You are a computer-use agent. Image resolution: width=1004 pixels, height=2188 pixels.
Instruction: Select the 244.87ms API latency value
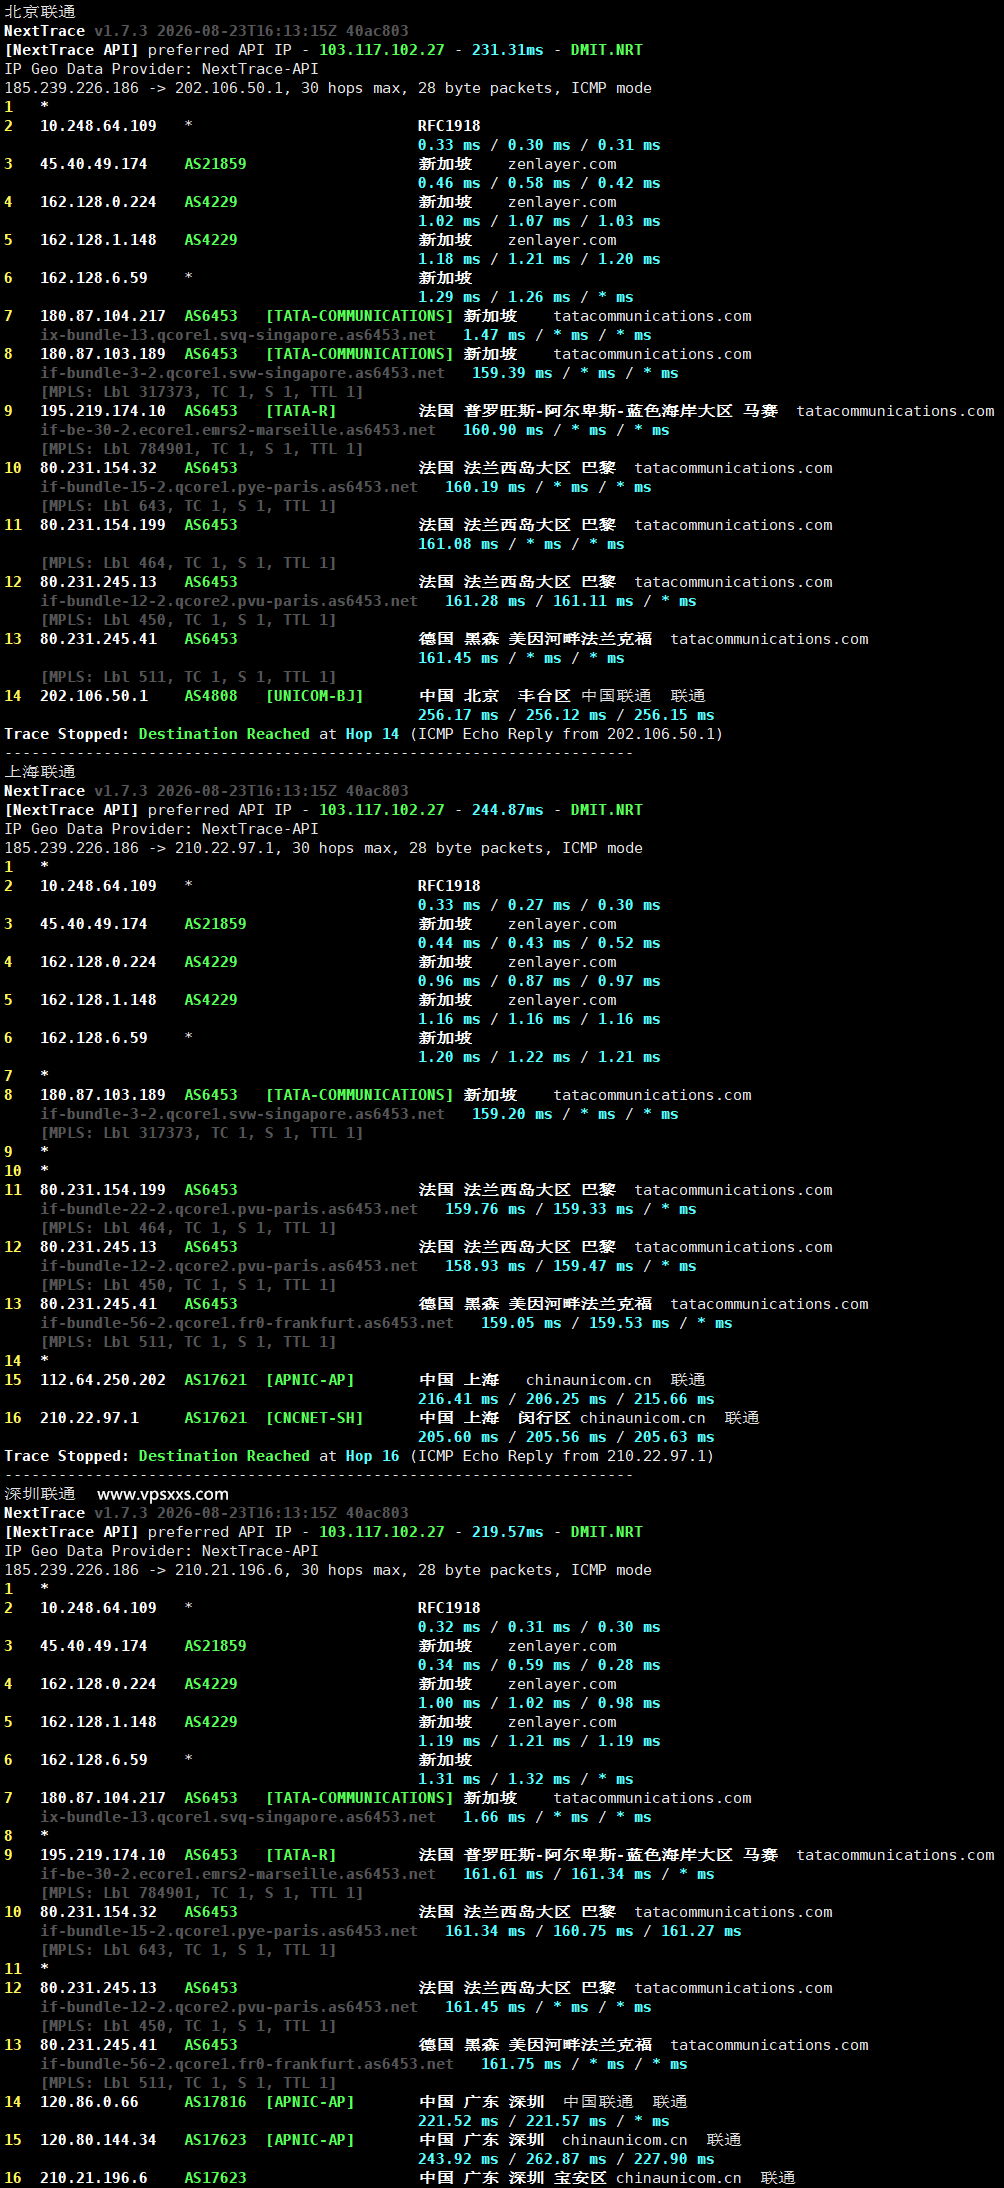(x=508, y=810)
